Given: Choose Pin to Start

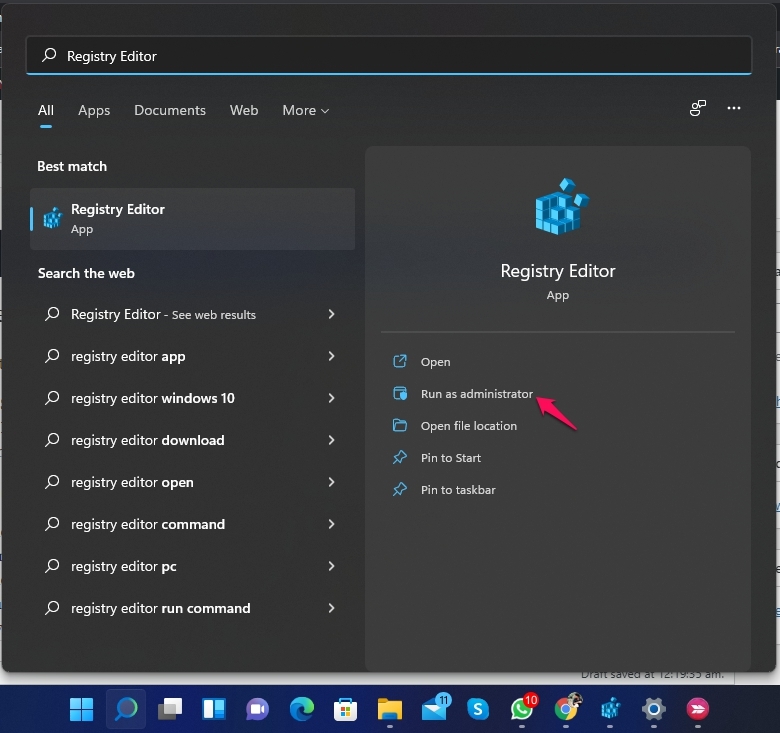Looking at the screenshot, I should point(451,458).
